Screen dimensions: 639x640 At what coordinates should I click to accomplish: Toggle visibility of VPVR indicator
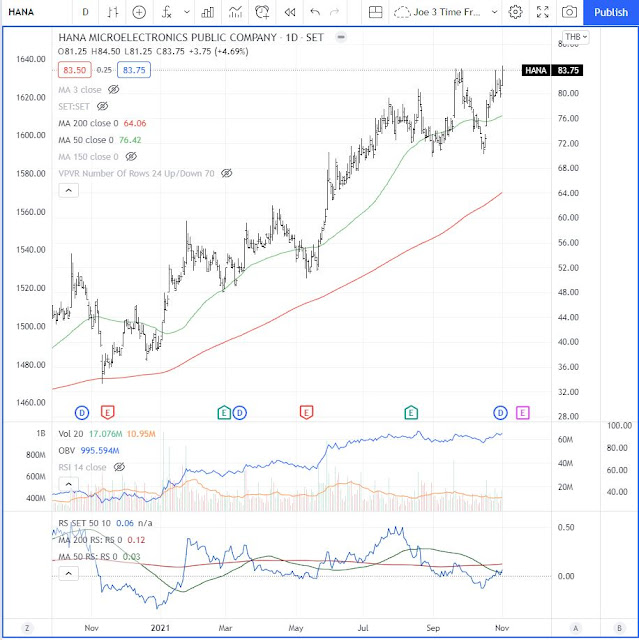pos(226,173)
